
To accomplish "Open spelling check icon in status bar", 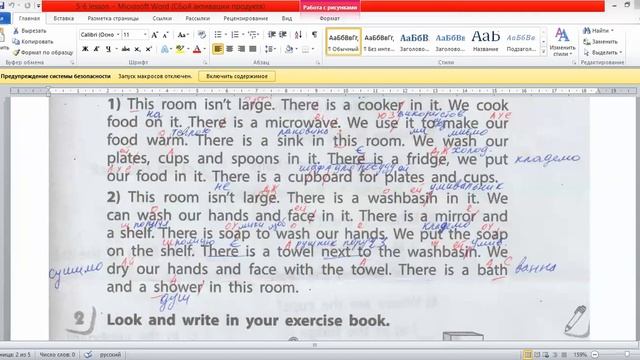I will [x=88, y=355].
